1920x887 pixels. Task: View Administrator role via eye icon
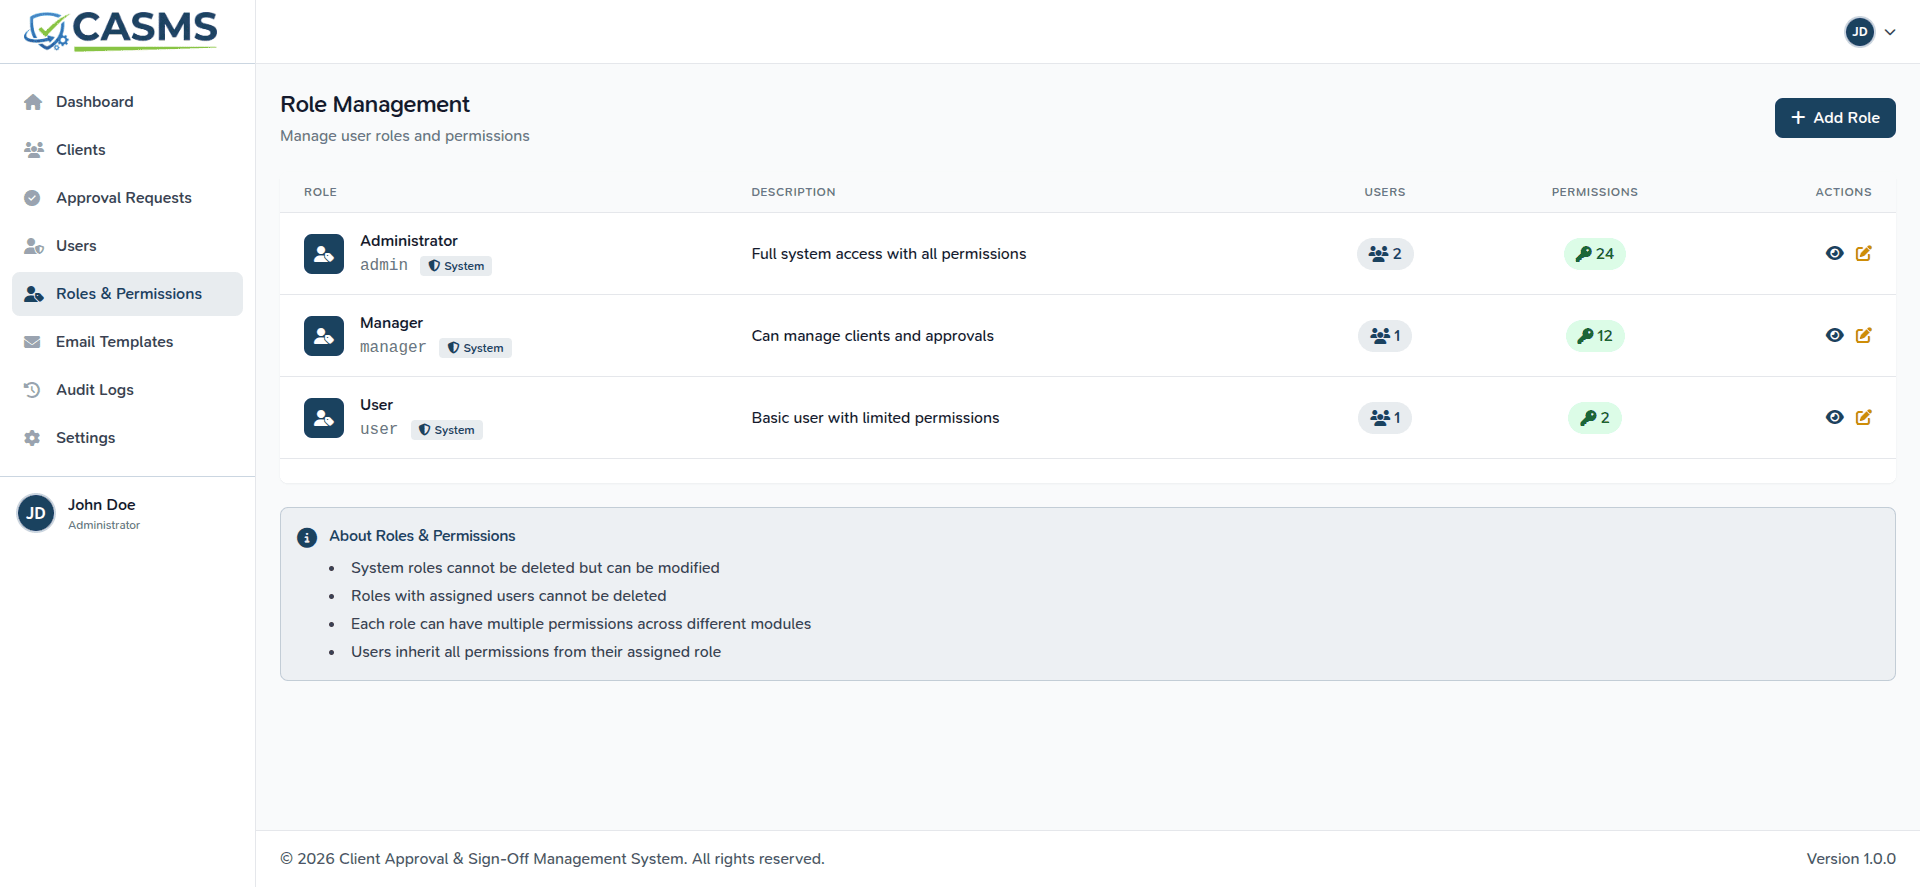[1834, 254]
